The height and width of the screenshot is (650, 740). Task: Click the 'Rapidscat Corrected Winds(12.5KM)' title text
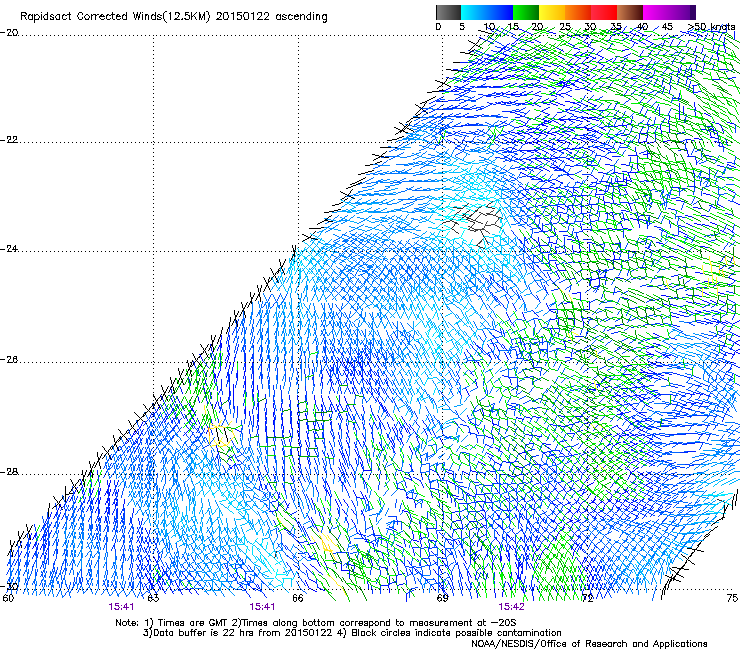tap(115, 17)
